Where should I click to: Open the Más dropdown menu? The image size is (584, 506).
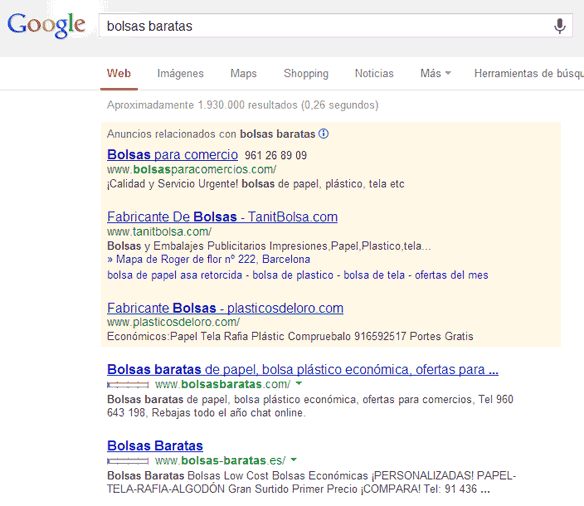click(x=435, y=73)
